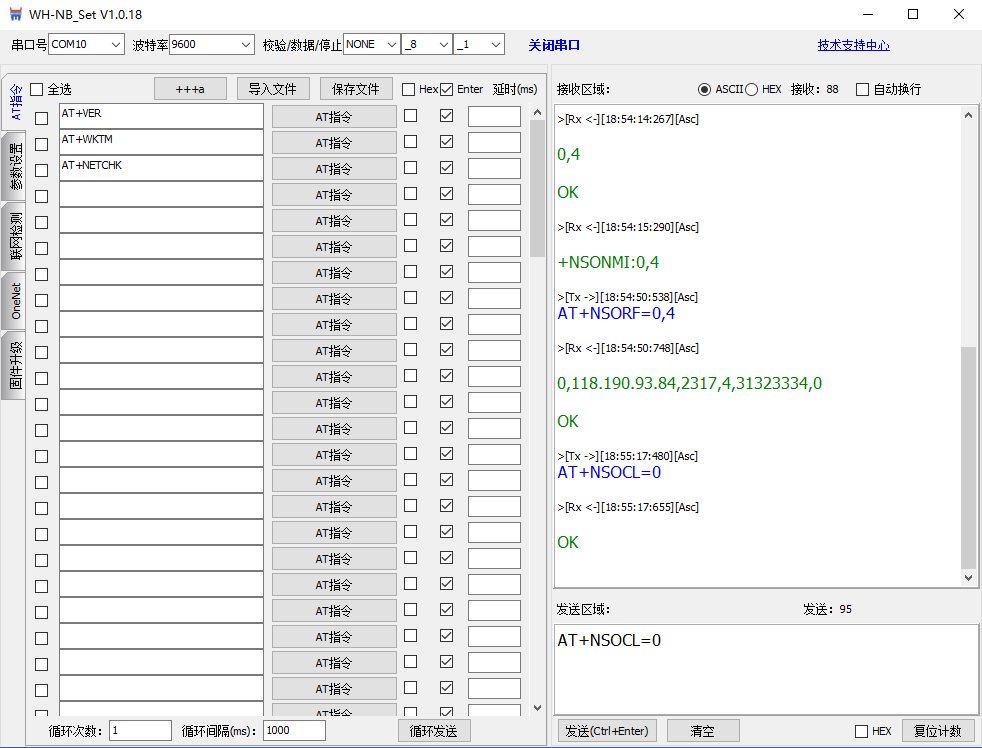Toggle Hex checkbox in AT+VER row
Image resolution: width=982 pixels, height=748 pixels.
point(410,115)
